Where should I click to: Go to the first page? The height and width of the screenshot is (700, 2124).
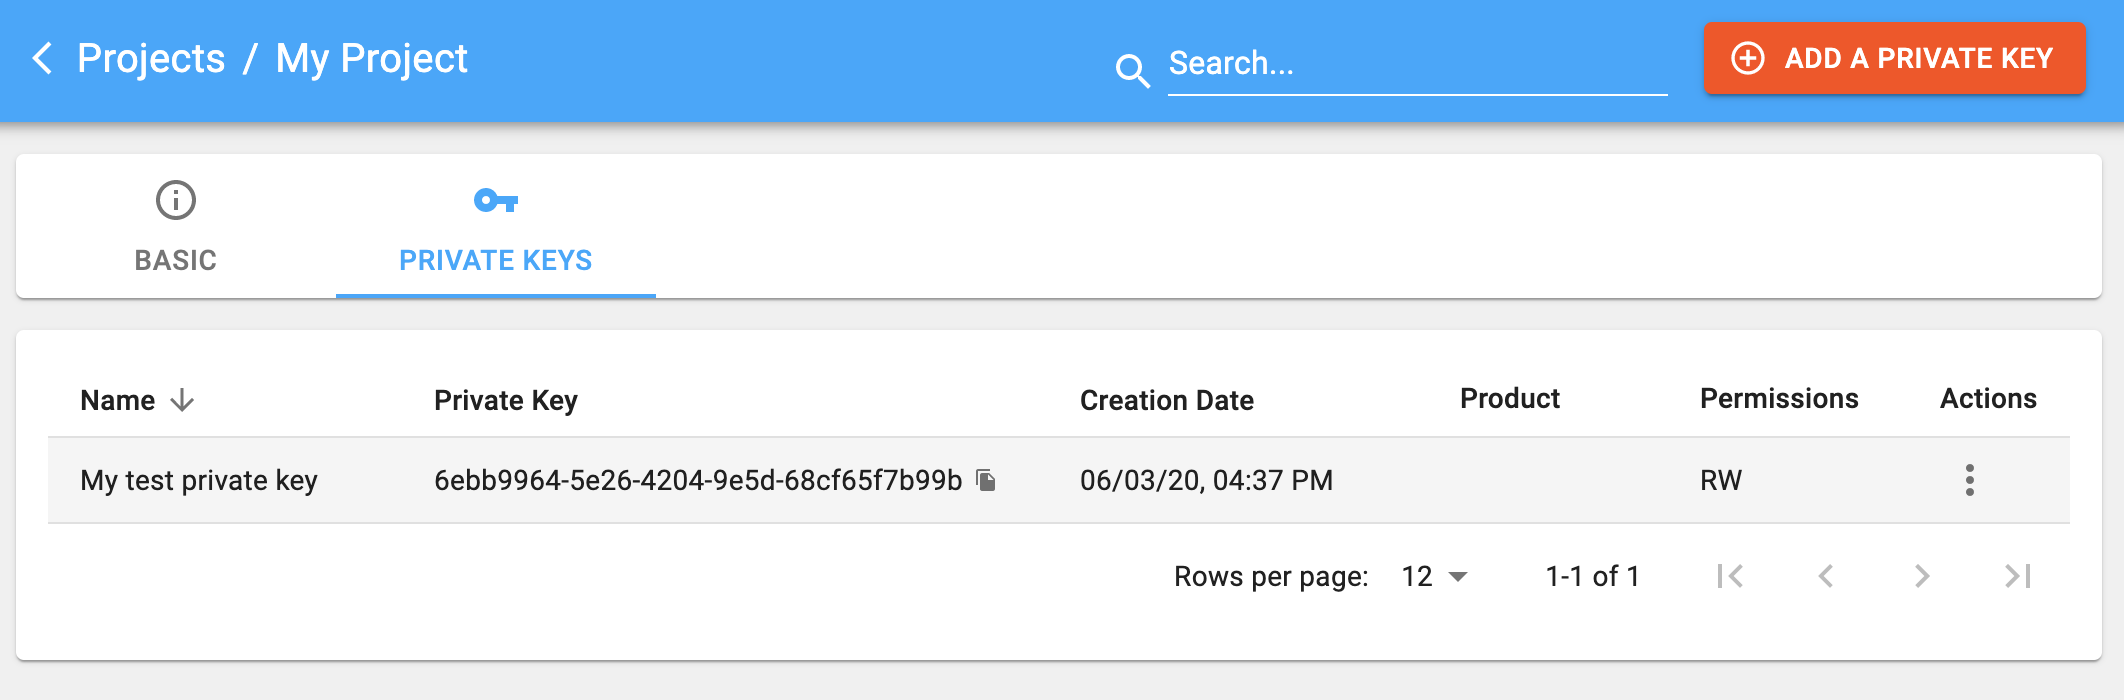click(x=1729, y=576)
